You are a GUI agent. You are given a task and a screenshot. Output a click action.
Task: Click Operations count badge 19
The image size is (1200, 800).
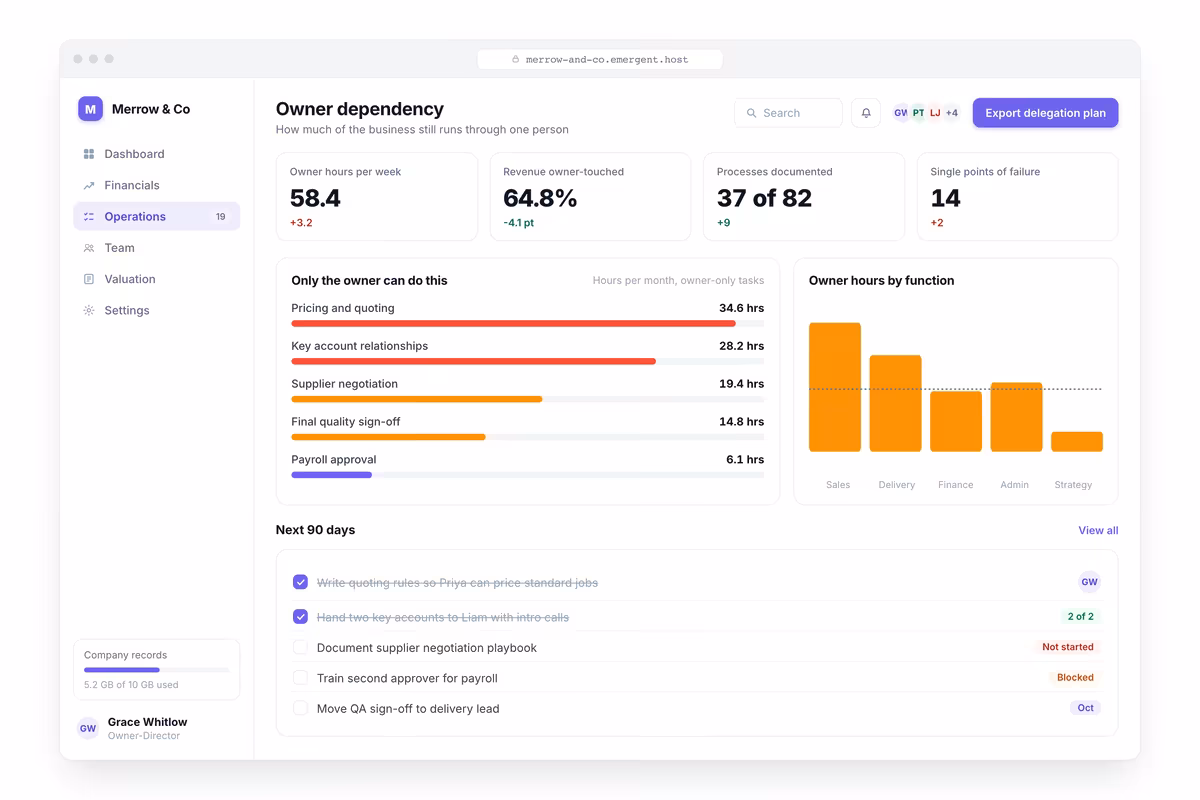pos(221,216)
